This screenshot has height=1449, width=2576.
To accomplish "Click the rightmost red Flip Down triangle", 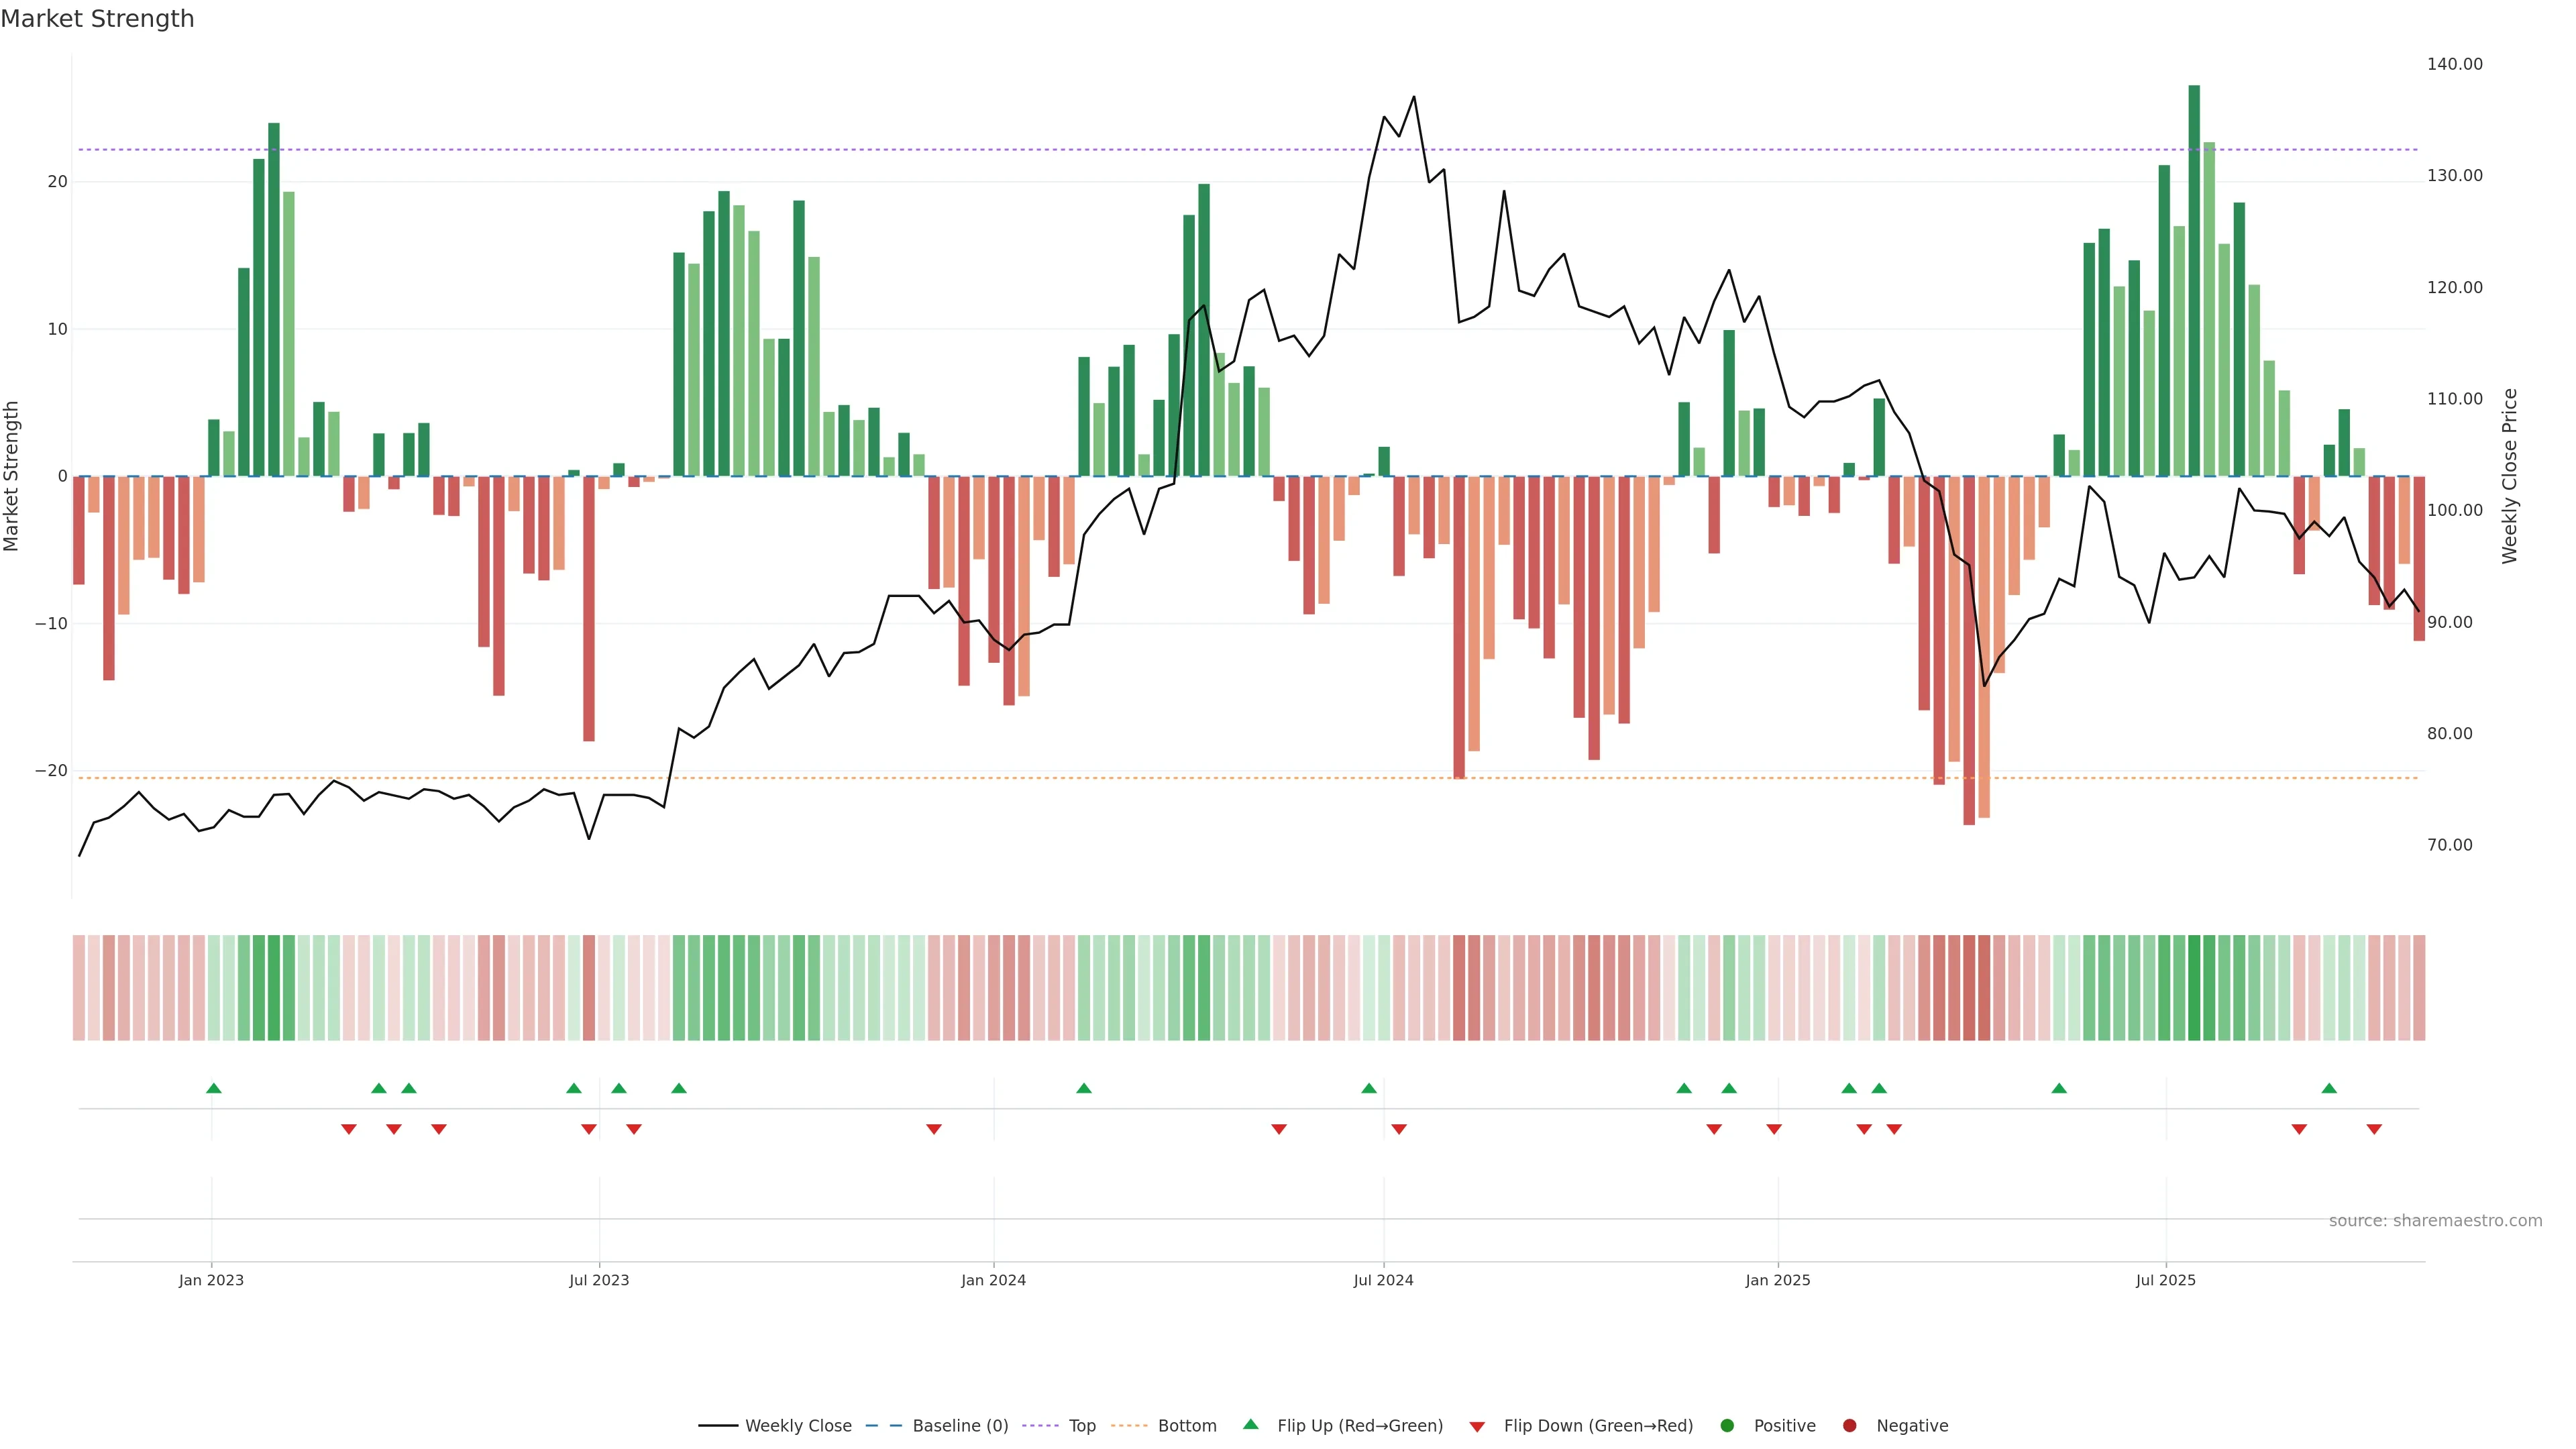I will tap(2374, 1129).
